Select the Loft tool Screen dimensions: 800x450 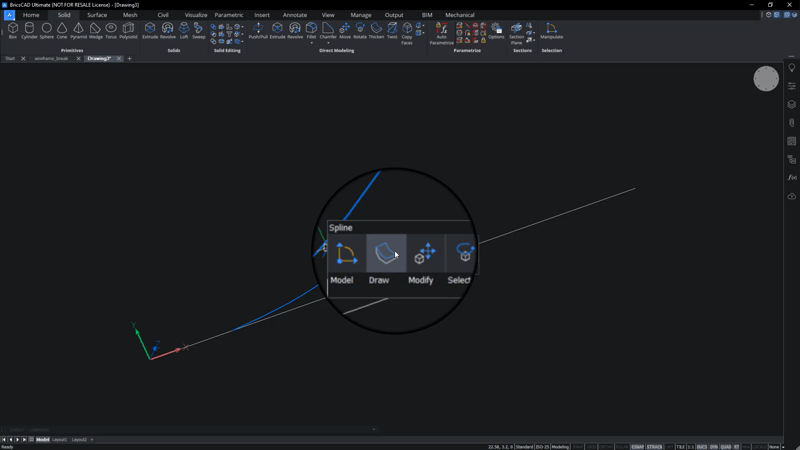click(184, 30)
